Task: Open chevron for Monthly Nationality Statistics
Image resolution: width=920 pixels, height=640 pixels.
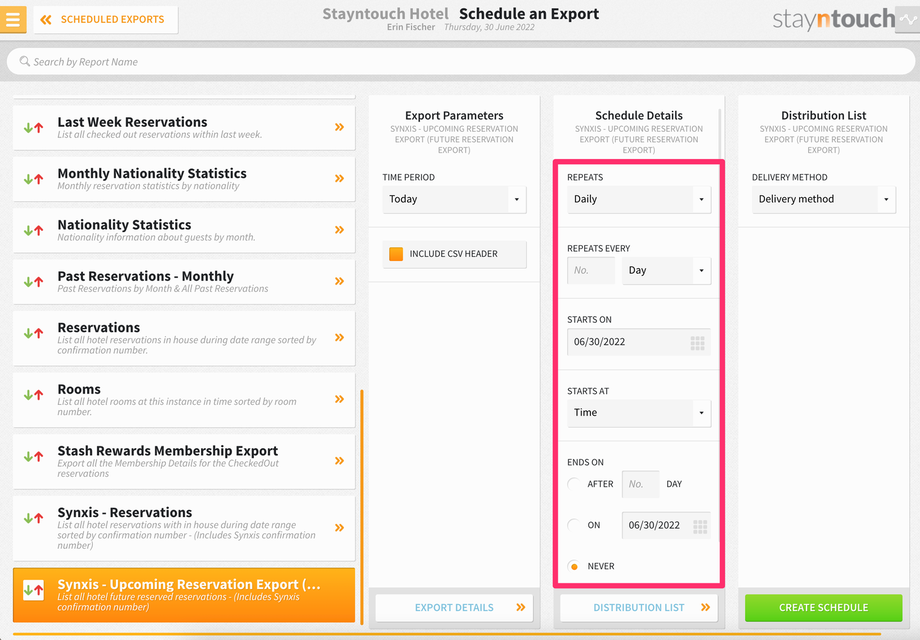Action: pos(339,178)
